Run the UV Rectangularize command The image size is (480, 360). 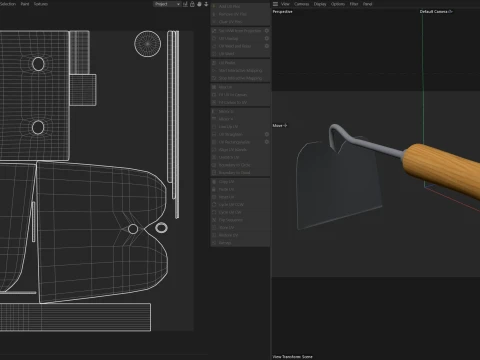pyautogui.click(x=237, y=142)
